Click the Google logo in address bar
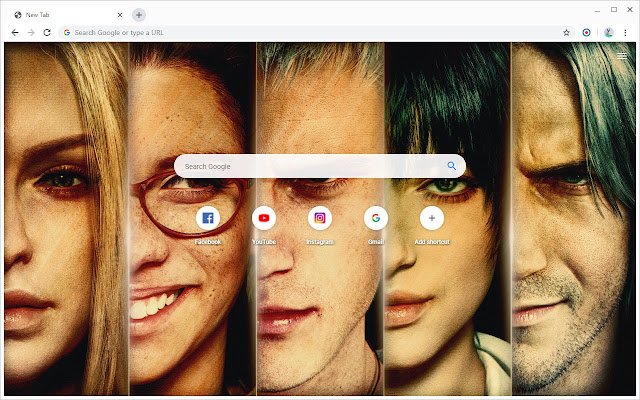The height and width of the screenshot is (400, 640). tap(67, 33)
